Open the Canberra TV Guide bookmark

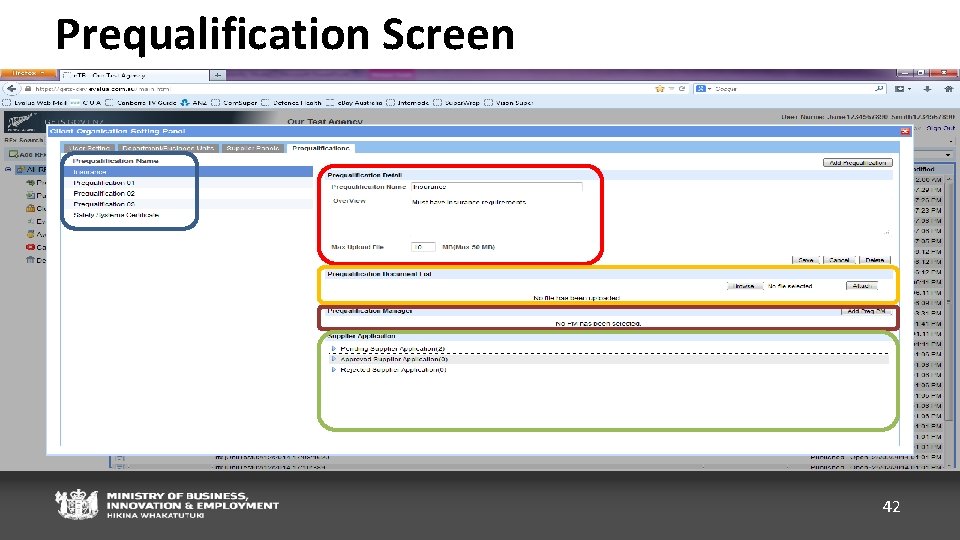pyautogui.click(x=141, y=103)
